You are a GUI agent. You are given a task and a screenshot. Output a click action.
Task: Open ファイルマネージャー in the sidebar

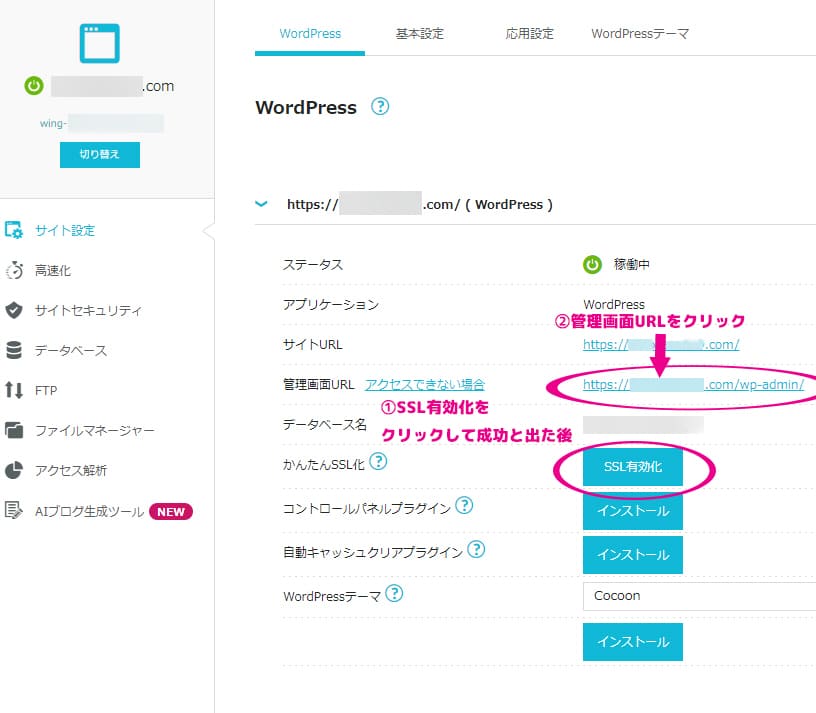[95, 430]
